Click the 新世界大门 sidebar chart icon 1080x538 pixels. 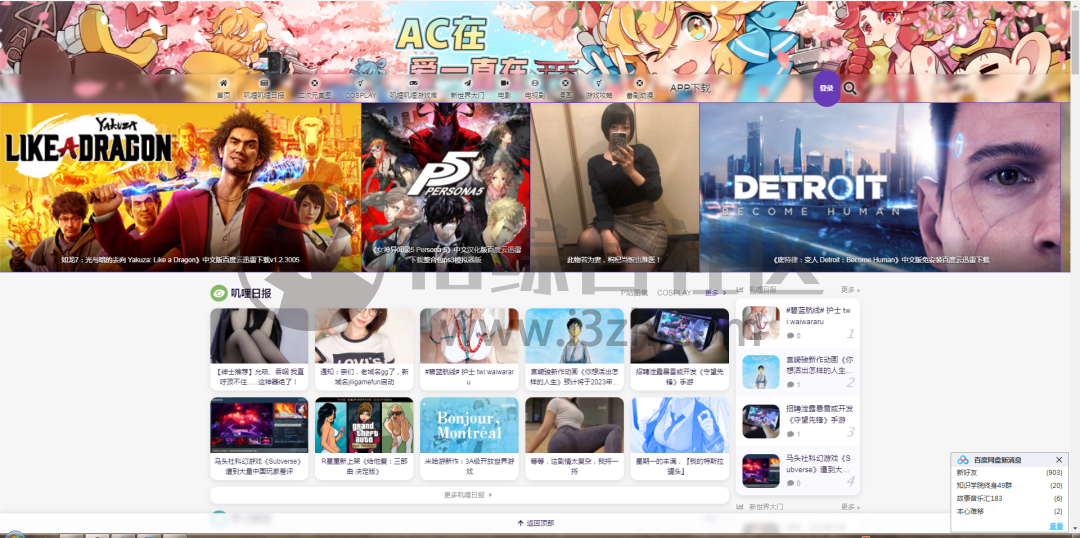(740, 507)
